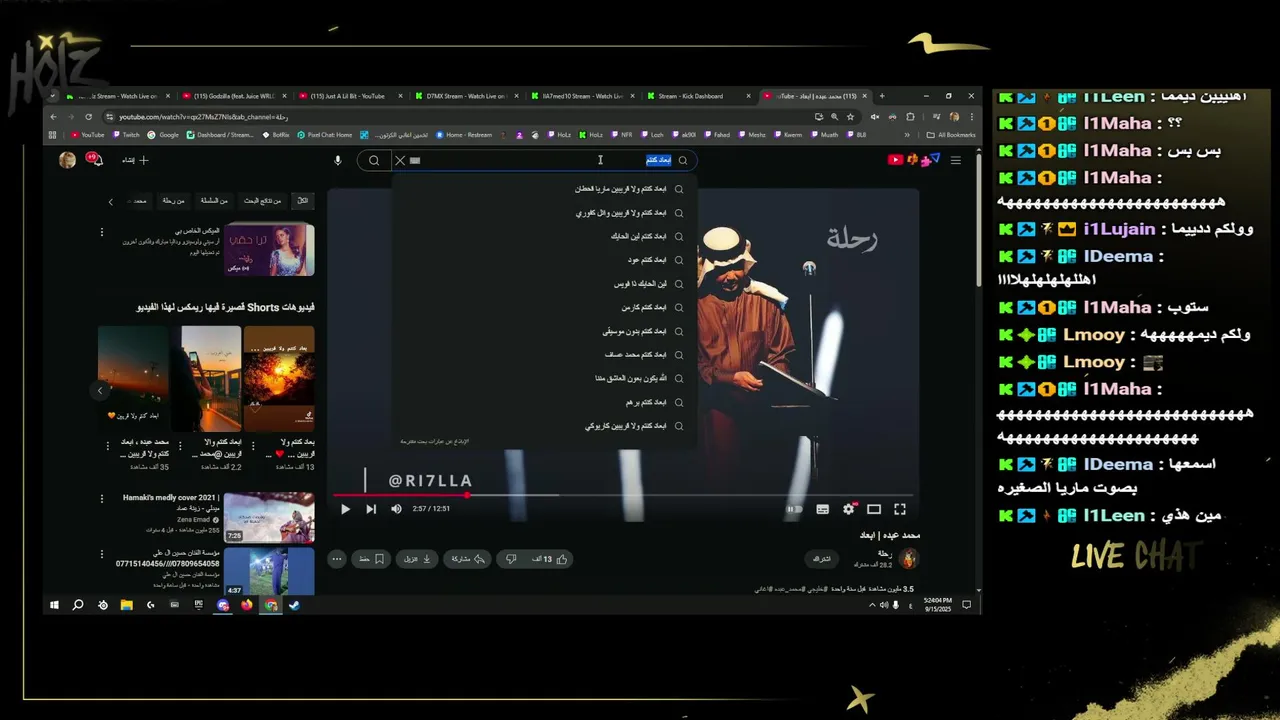Open options for 07715140456 video
The height and width of the screenshot is (720, 1280).
pos(101,554)
